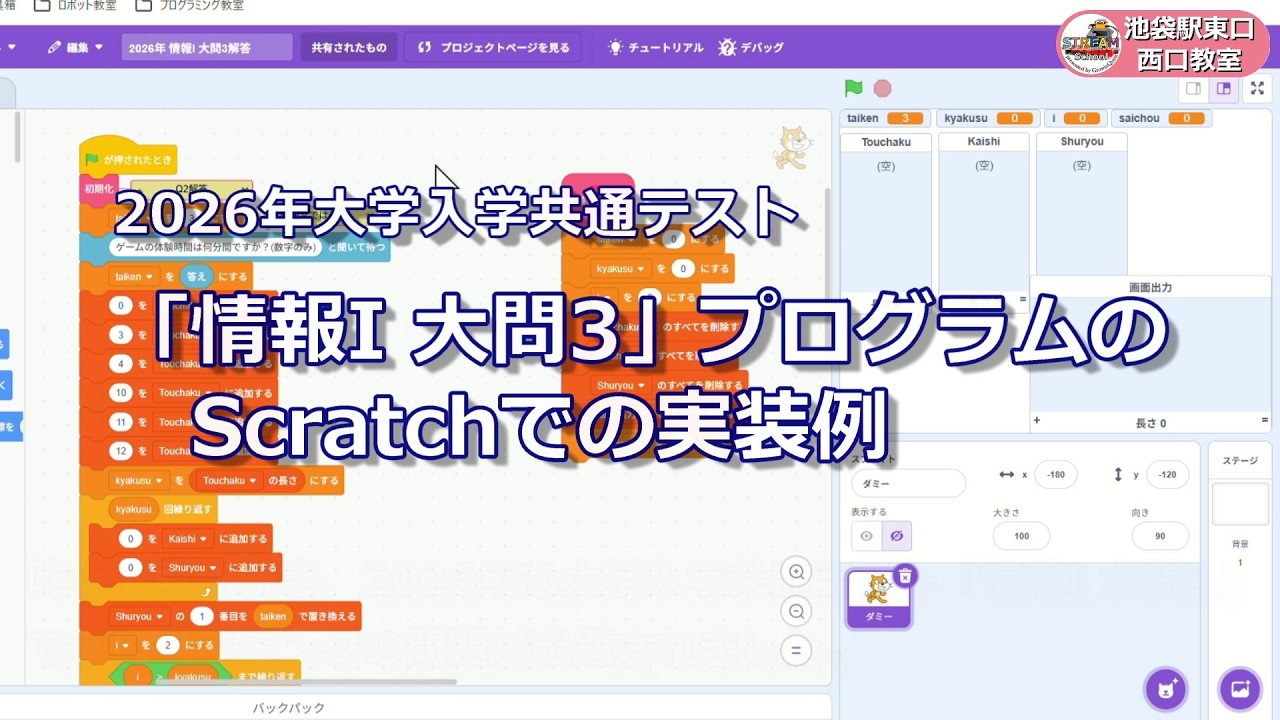Click the Kaishi list monitor header
The height and width of the screenshot is (720, 1280).
coord(984,142)
